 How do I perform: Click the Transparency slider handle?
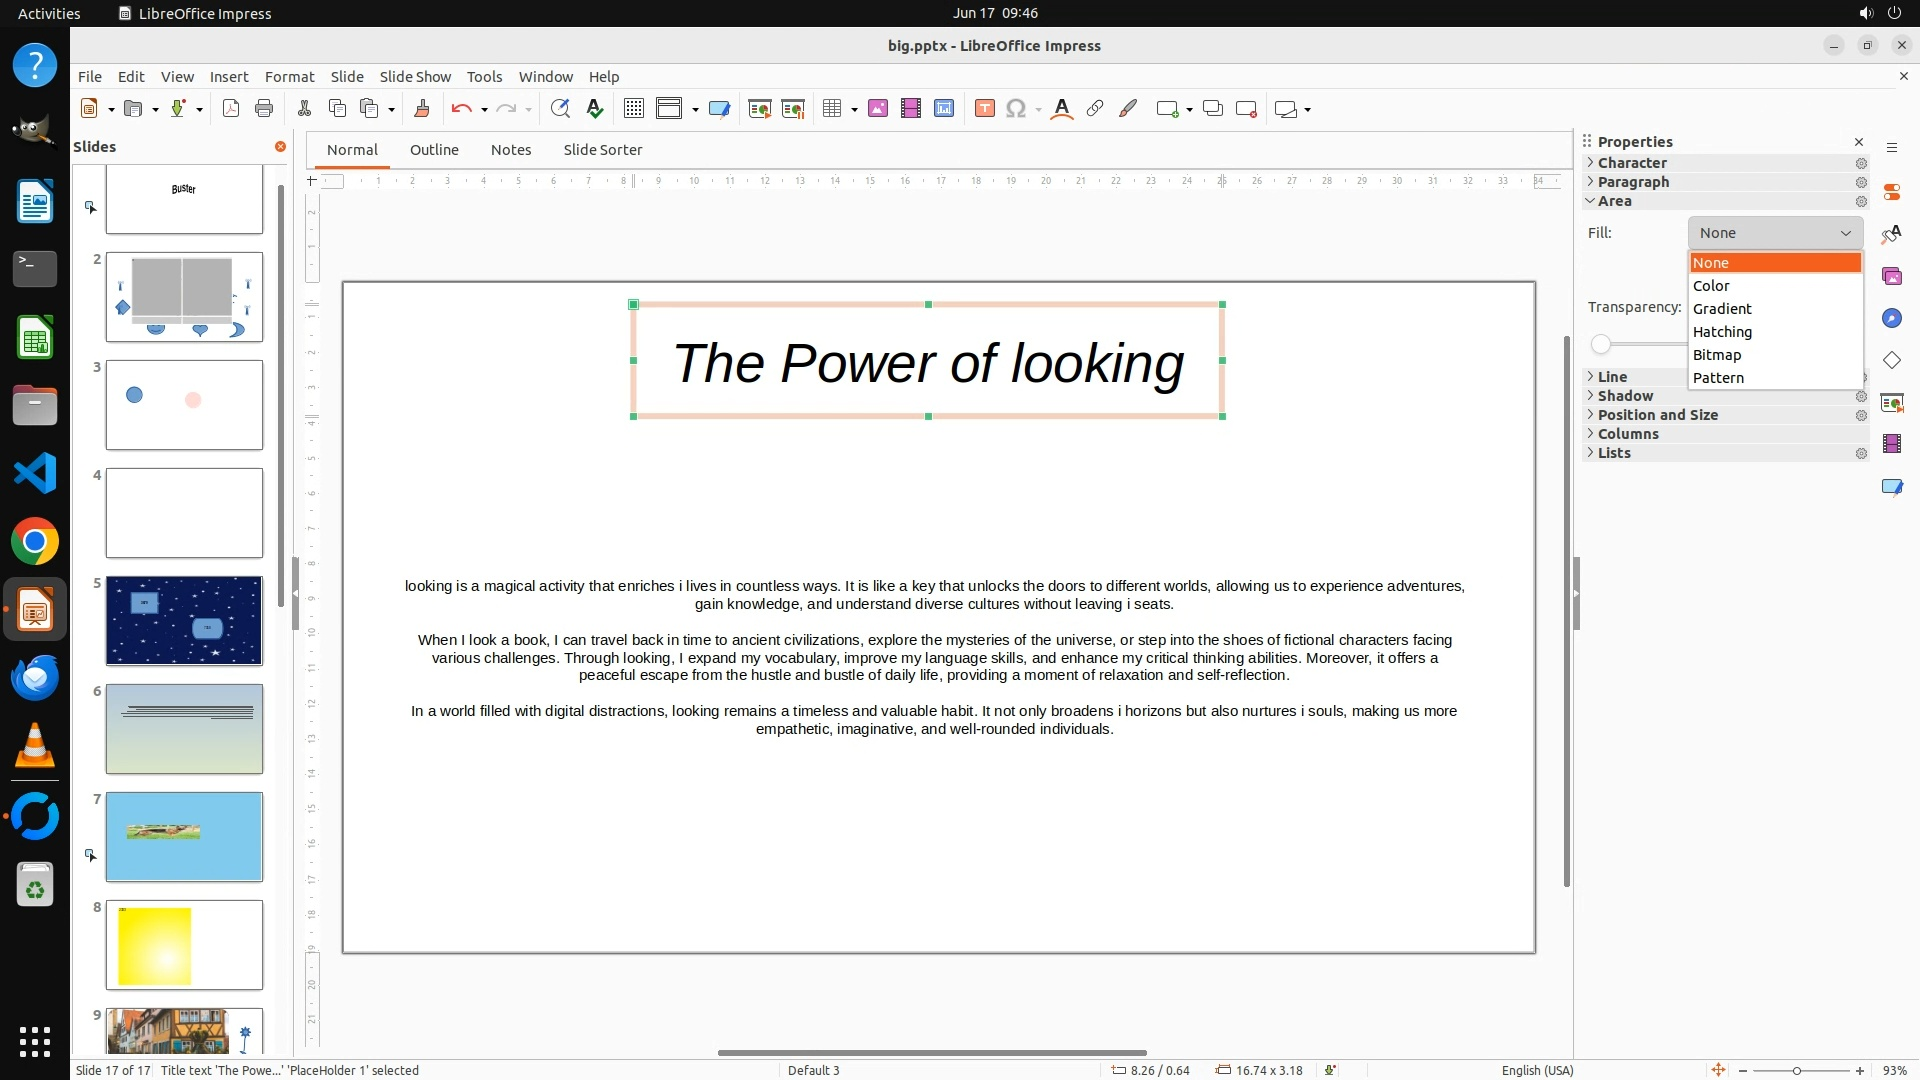1601,345
